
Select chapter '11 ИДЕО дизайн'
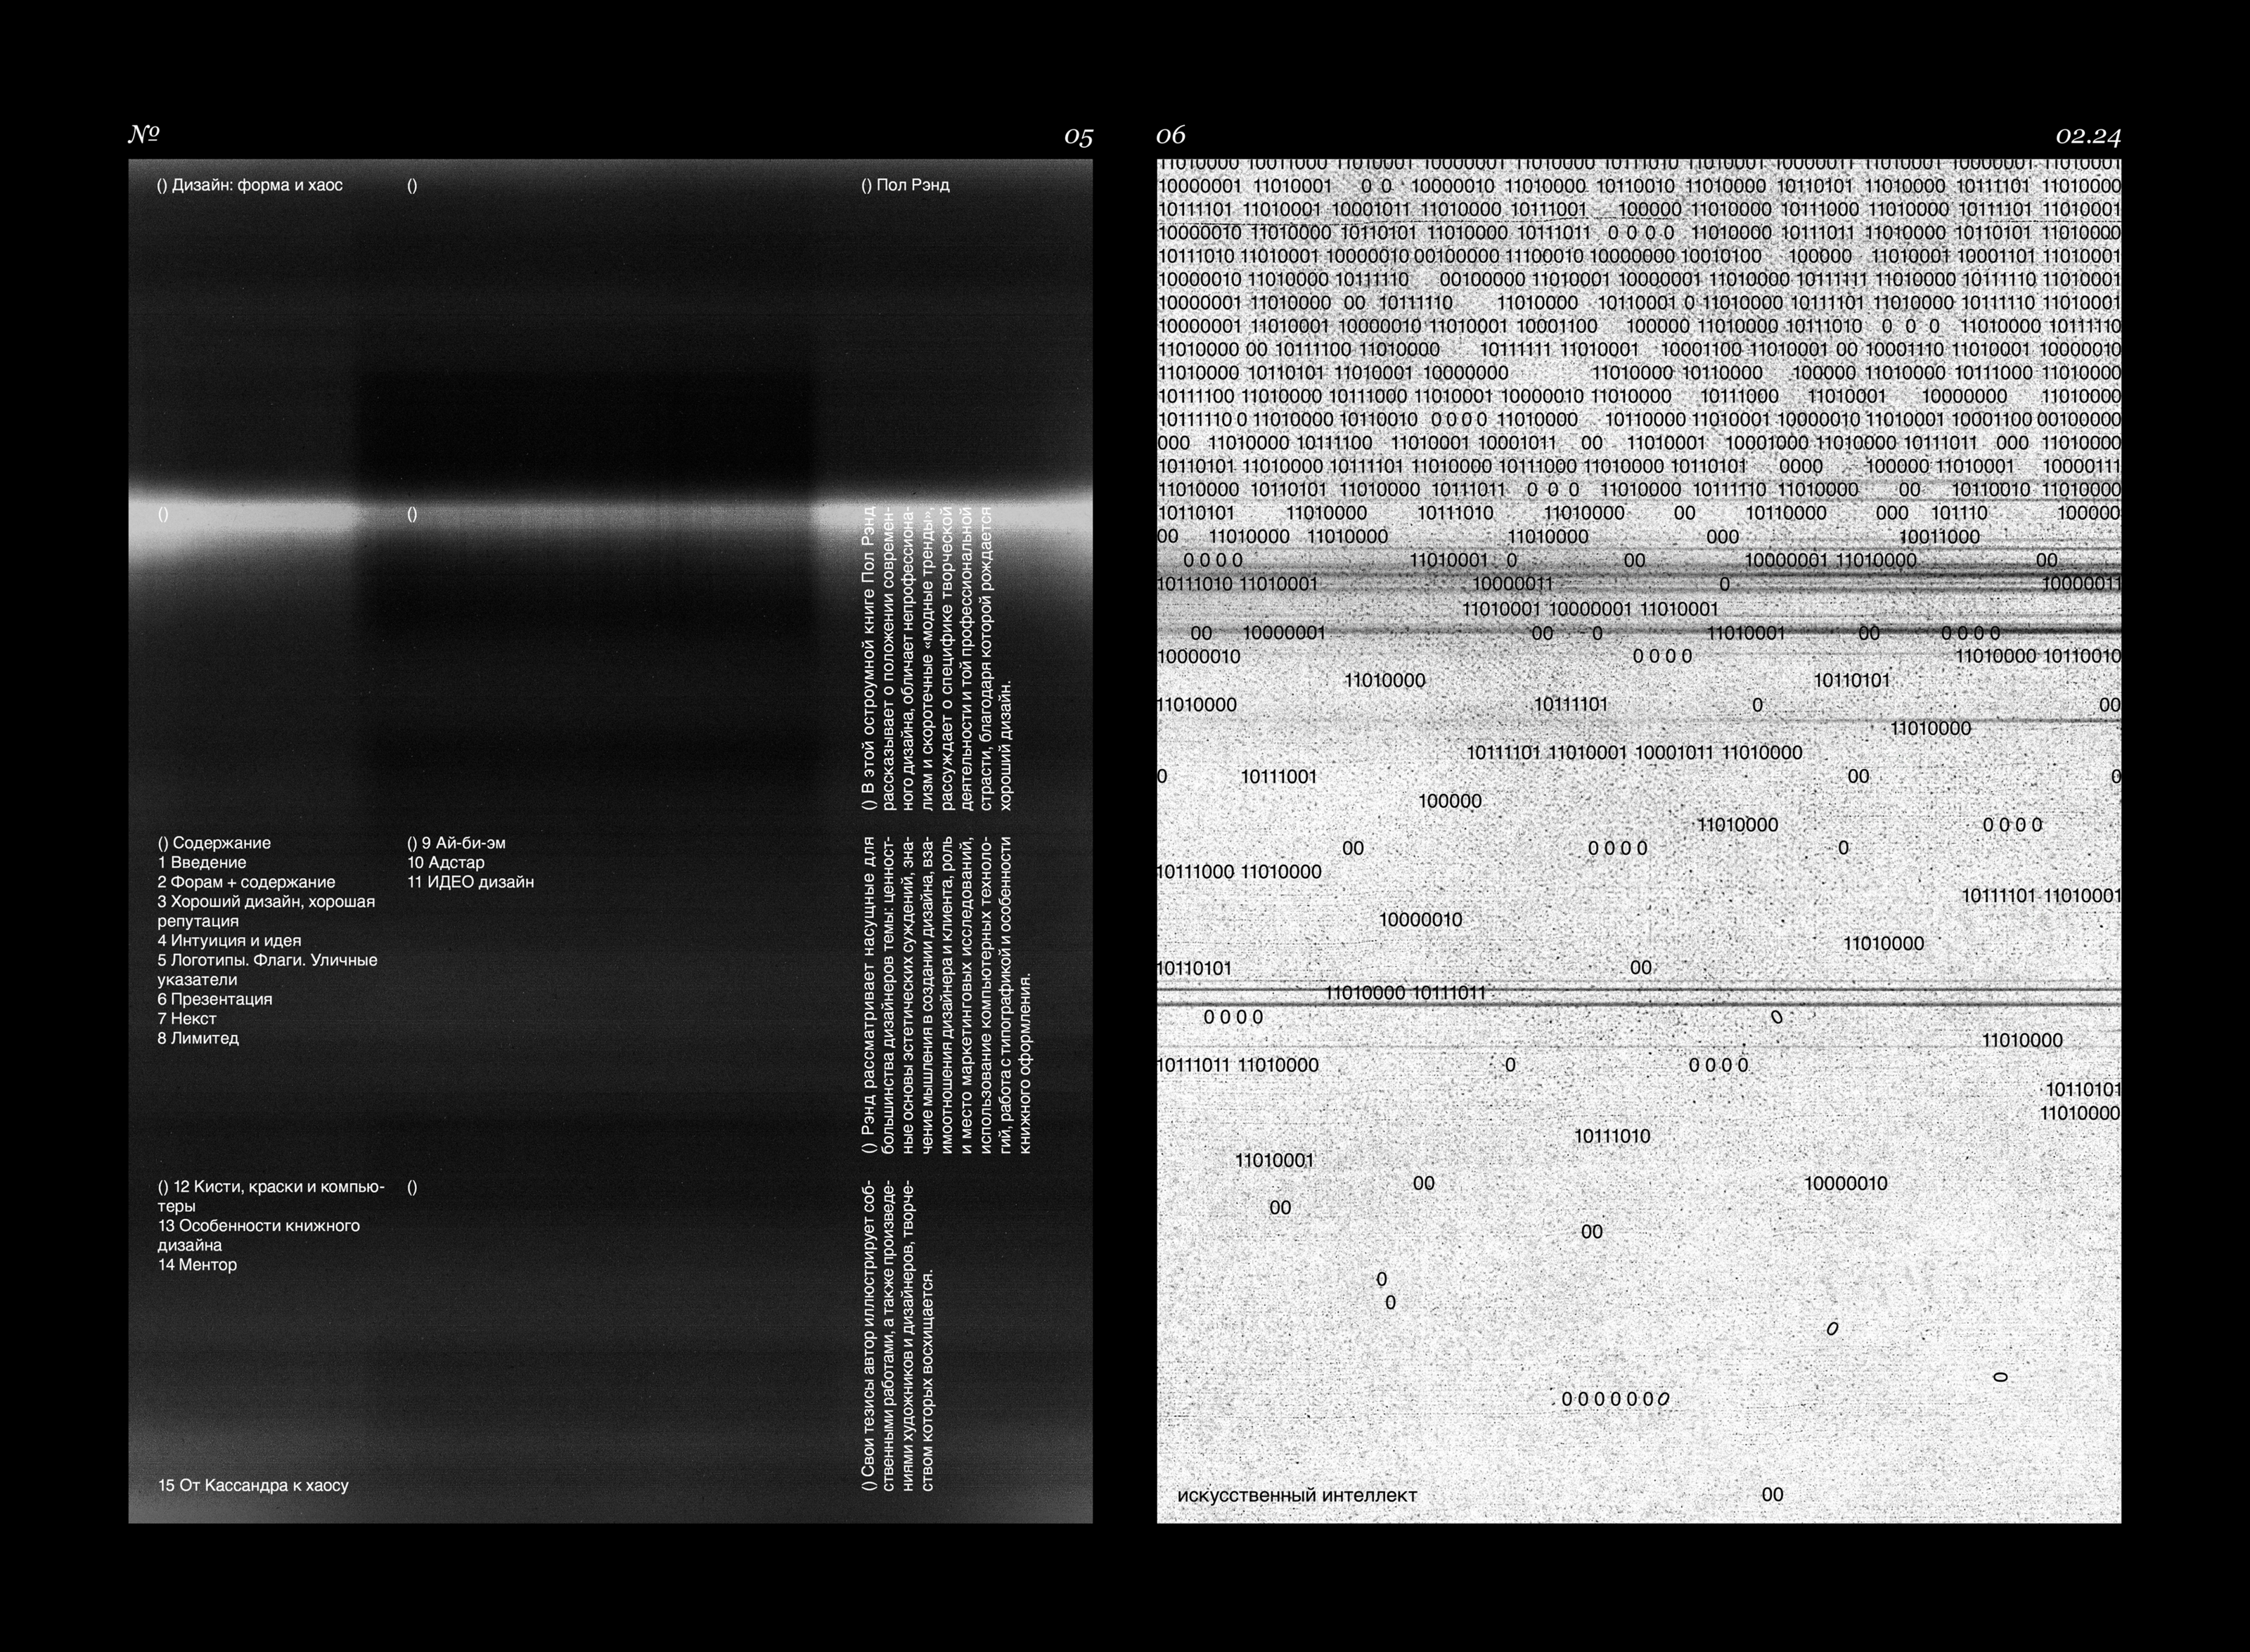coord(470,882)
